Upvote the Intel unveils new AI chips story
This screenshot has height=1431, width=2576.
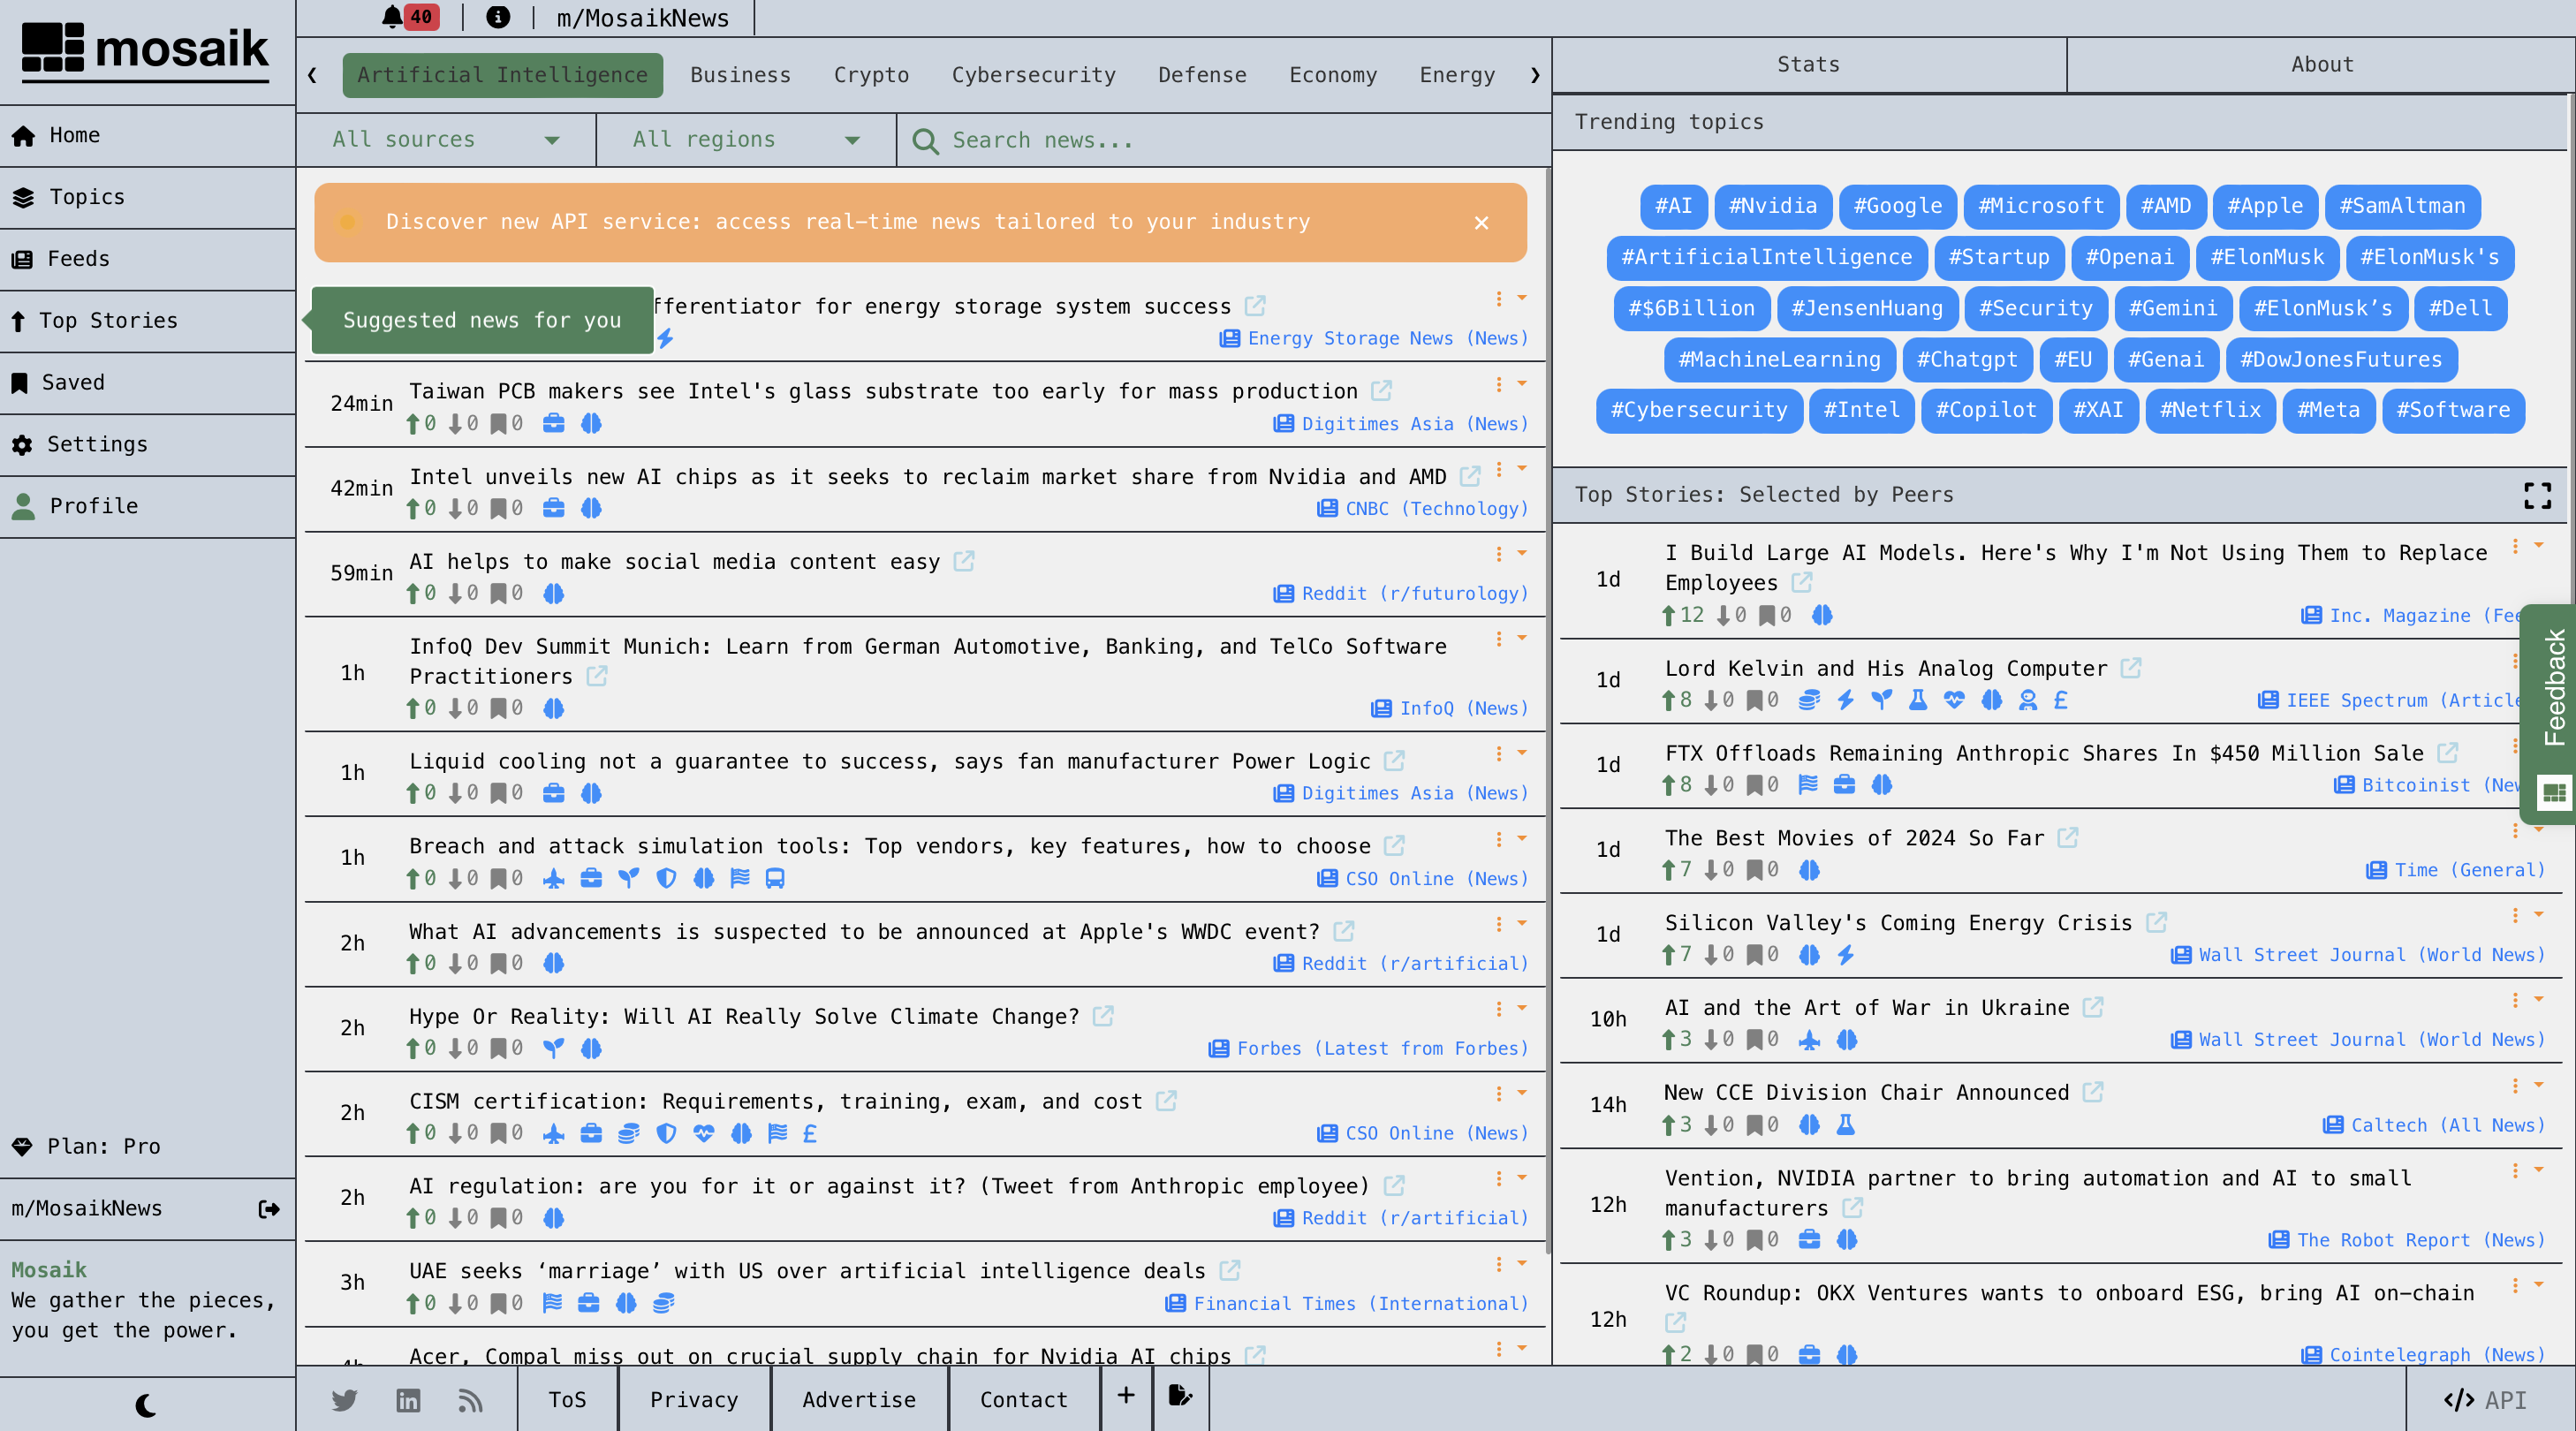tap(413, 508)
